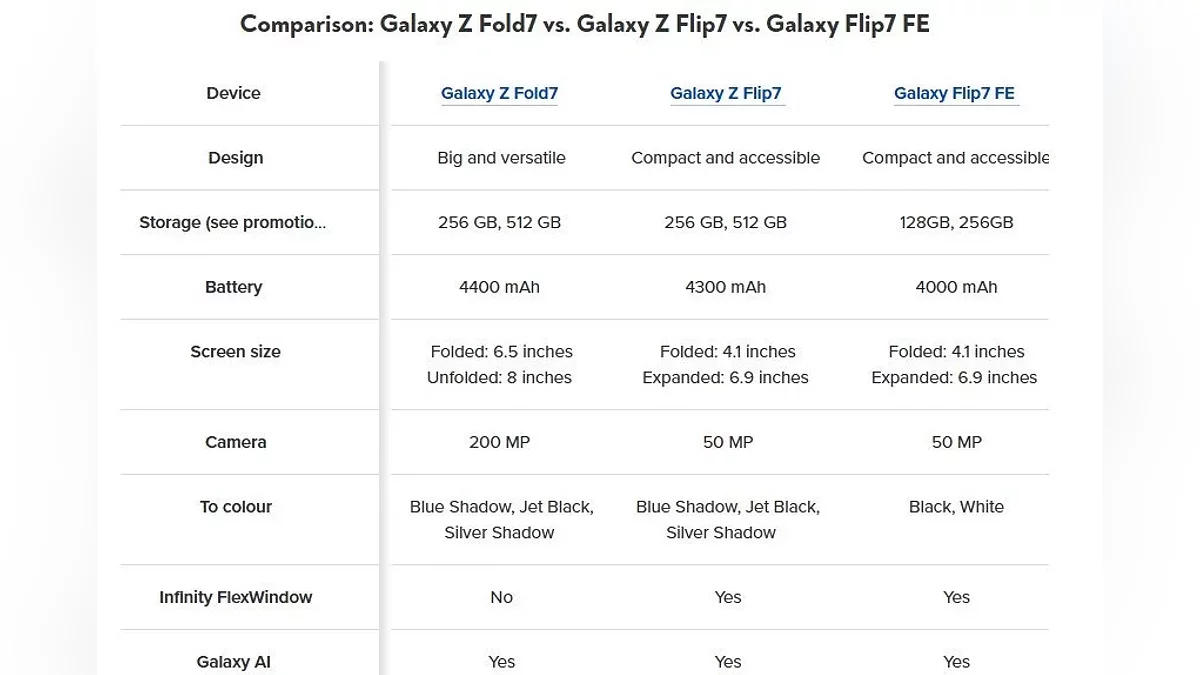Select the Camera row label
This screenshot has width=1200, height=675.
(x=235, y=442)
